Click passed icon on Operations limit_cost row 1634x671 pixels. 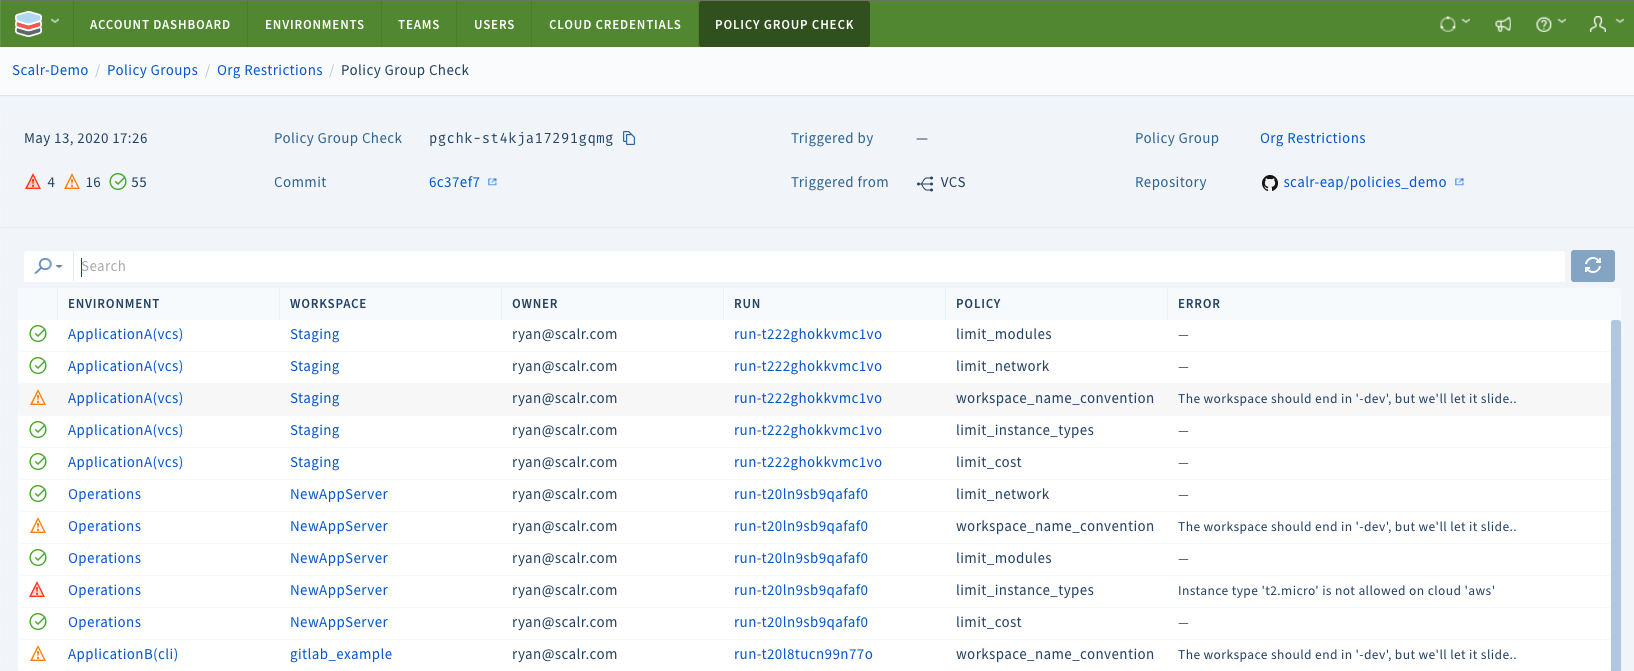click(38, 622)
